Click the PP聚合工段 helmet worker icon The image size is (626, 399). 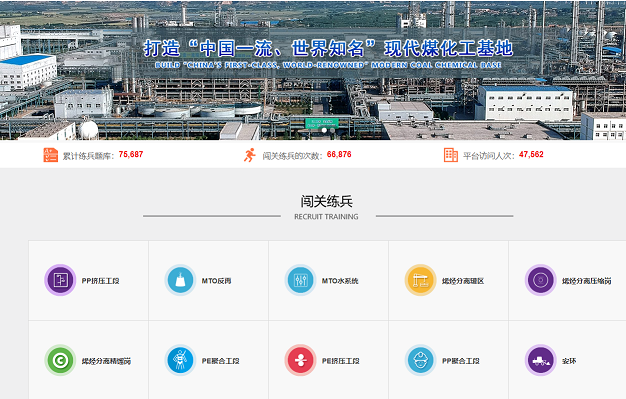[420, 360]
